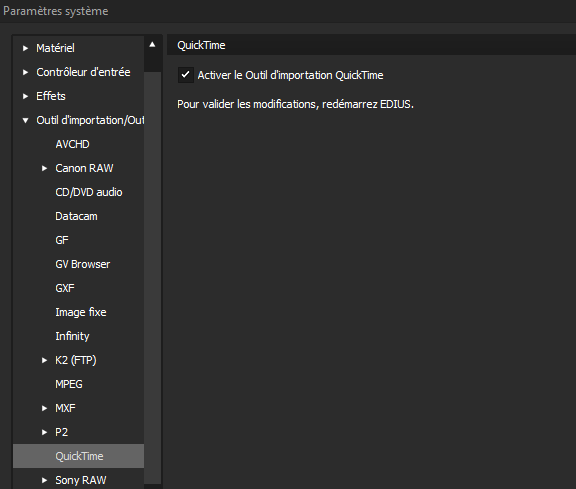The image size is (576, 489).
Task: Expand the Effets section arrow
Action: 25,96
